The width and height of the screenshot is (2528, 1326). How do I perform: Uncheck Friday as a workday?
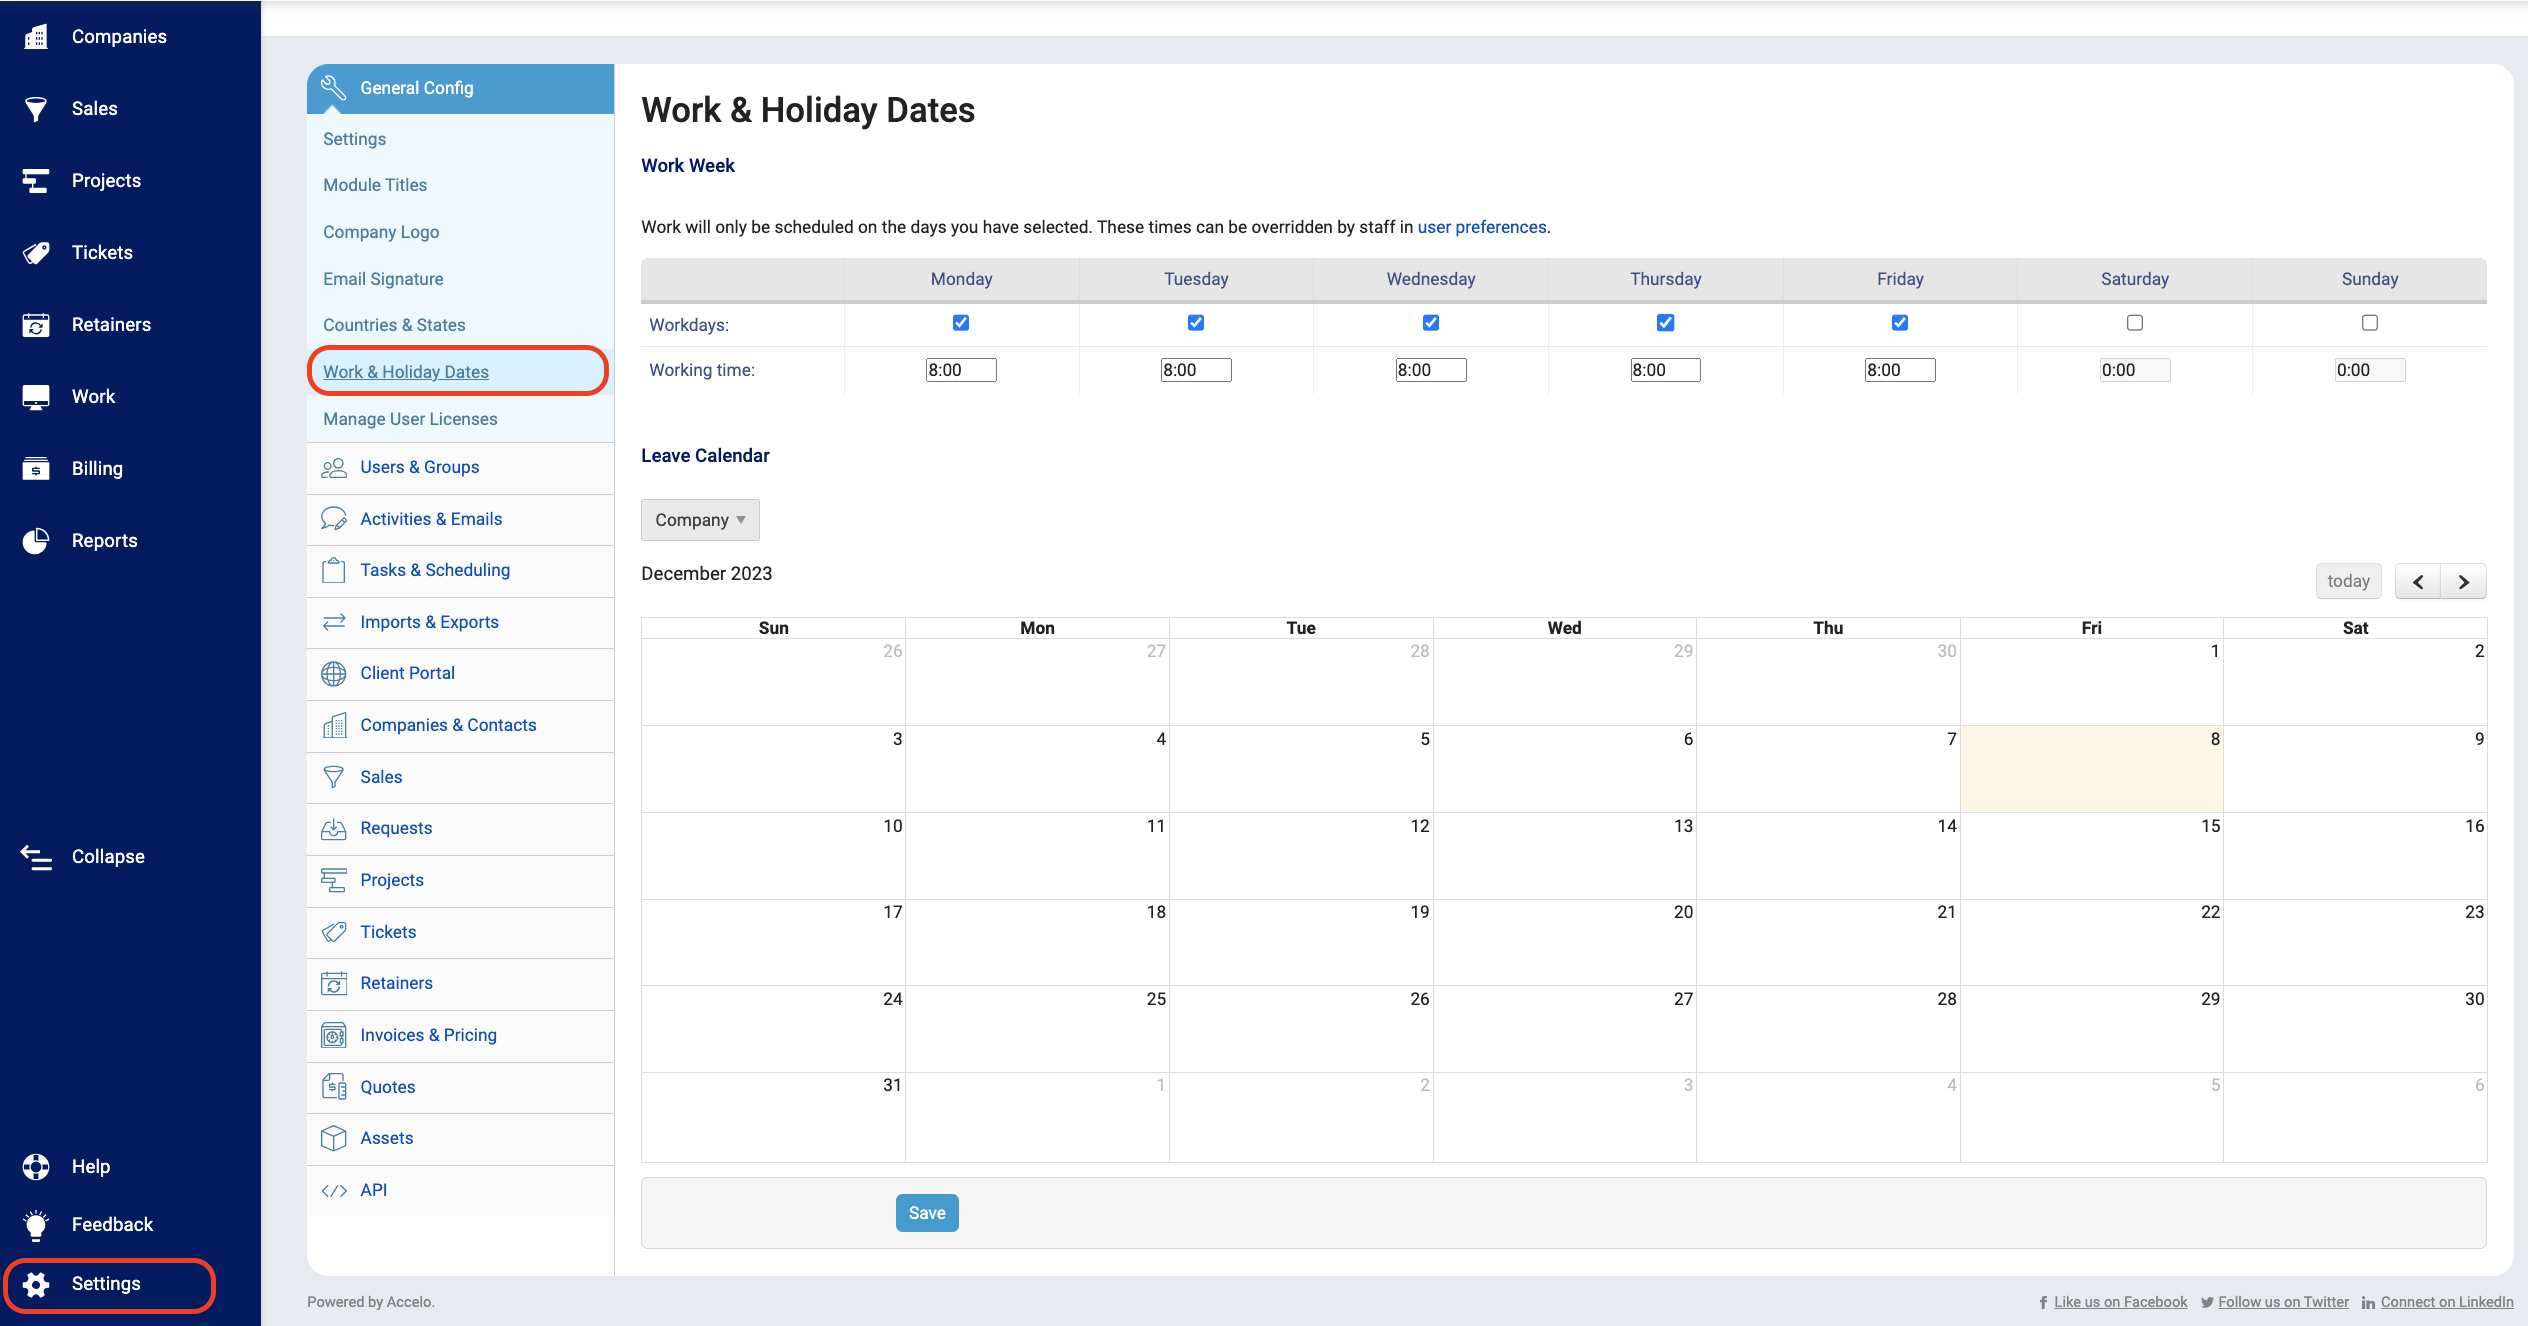pos(1900,323)
